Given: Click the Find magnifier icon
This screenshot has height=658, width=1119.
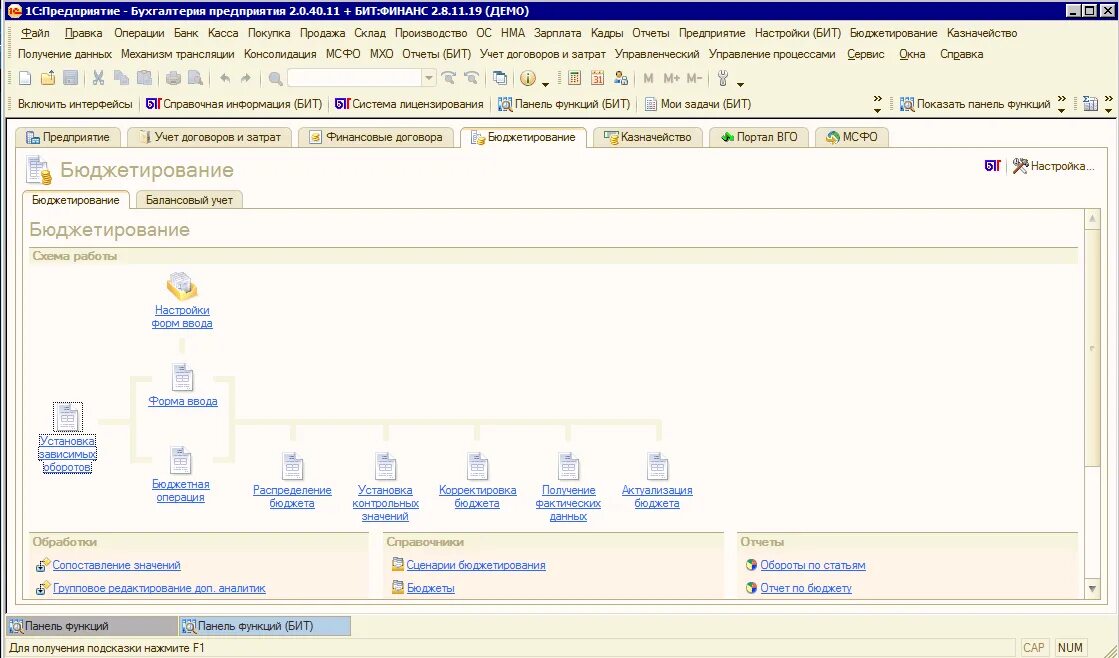Looking at the screenshot, I should pos(275,79).
